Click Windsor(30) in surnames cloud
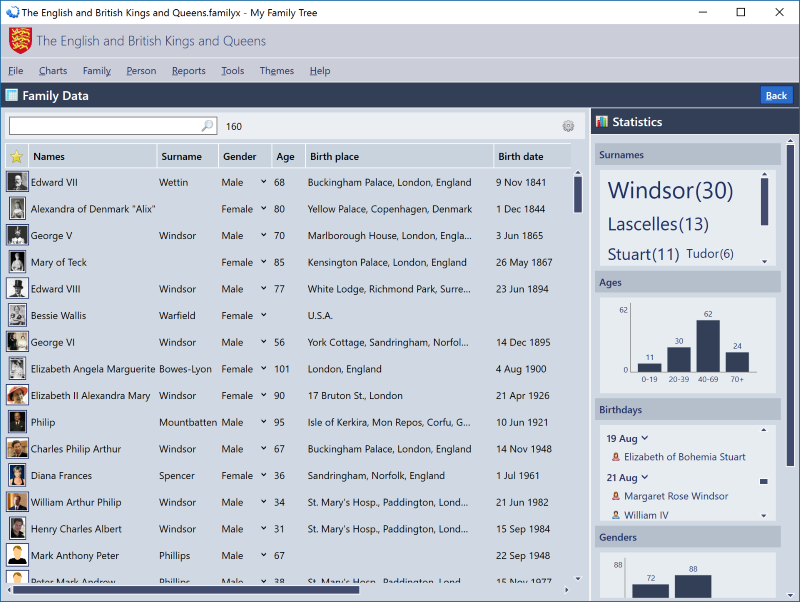Viewport: 800px width, 602px height. [x=670, y=191]
